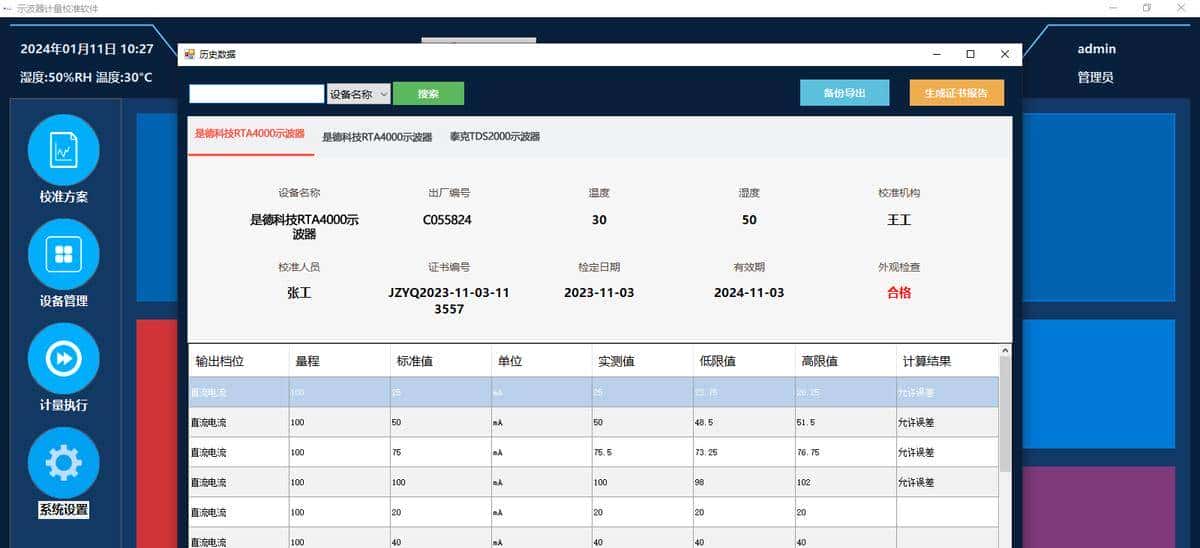Click the 实测值 column header
The width and height of the screenshot is (1200, 548).
coord(642,361)
